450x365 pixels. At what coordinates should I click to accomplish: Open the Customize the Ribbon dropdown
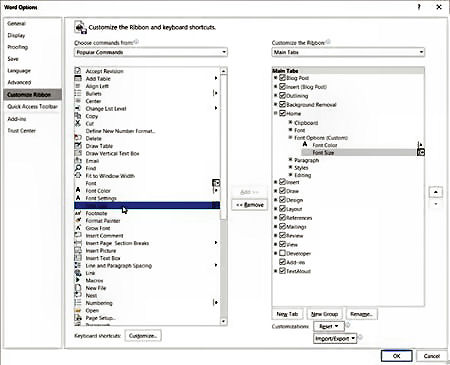click(x=348, y=52)
